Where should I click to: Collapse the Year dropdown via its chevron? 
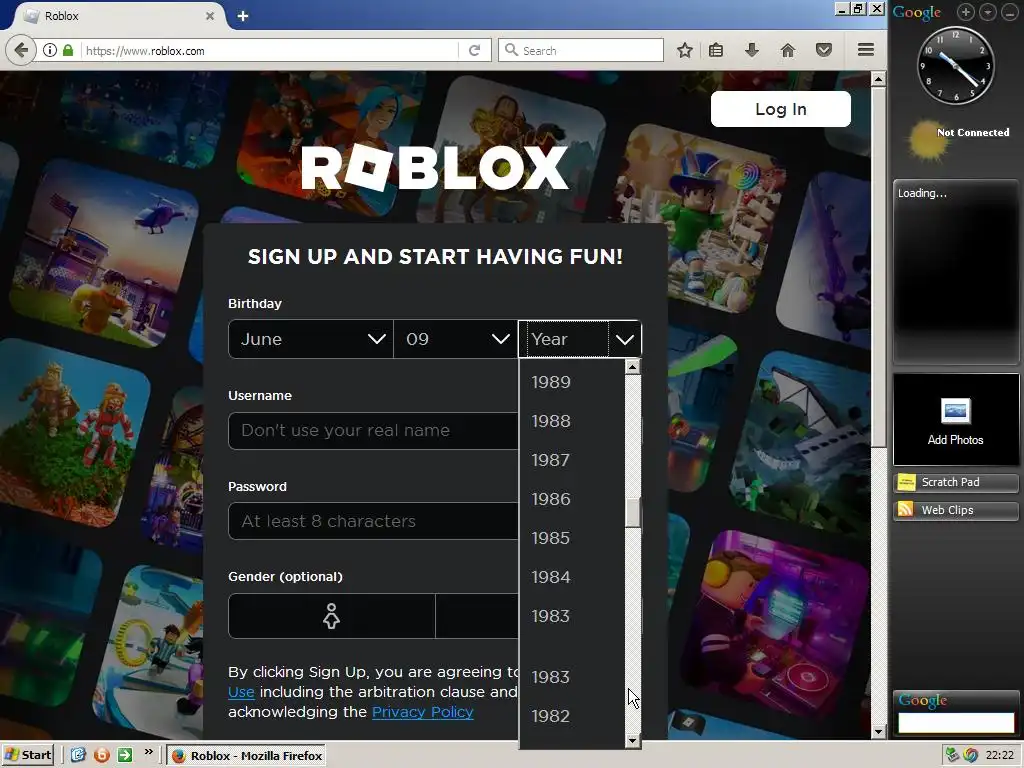[x=625, y=339]
